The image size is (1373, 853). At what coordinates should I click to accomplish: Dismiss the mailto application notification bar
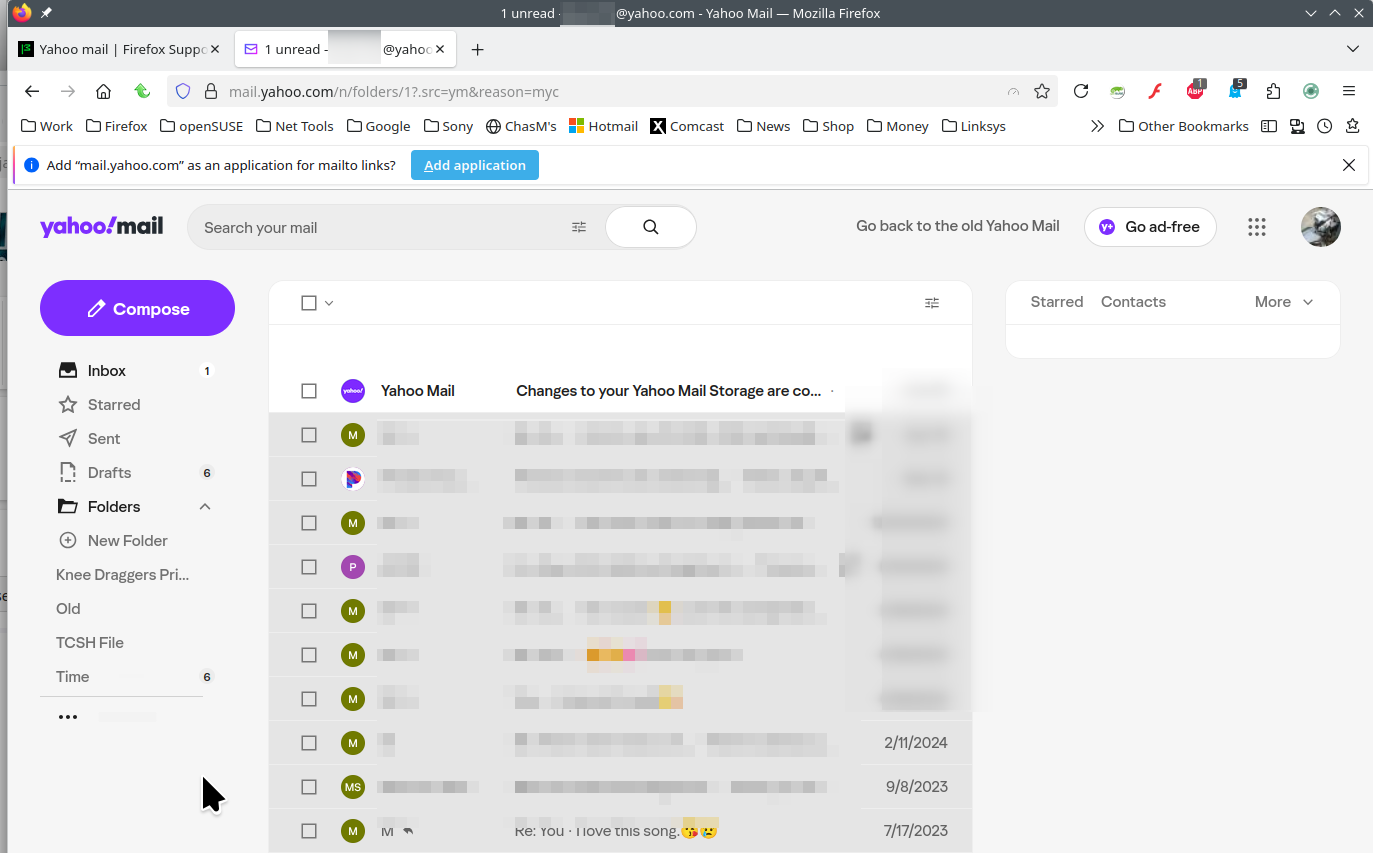click(x=1349, y=165)
